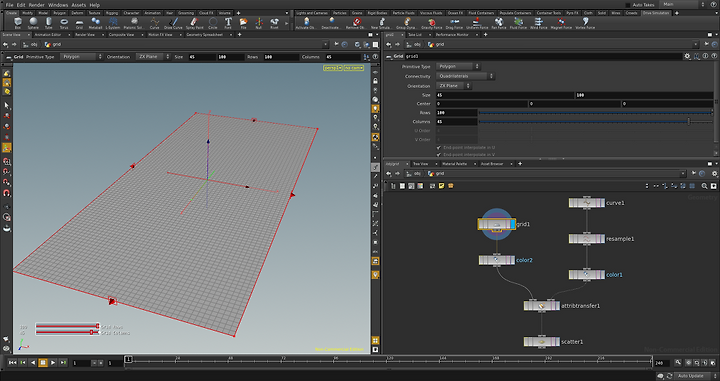Screen dimensions: 720x381
Task: Select the Sphere shelf tool
Action: pyautogui.click(x=33, y=22)
